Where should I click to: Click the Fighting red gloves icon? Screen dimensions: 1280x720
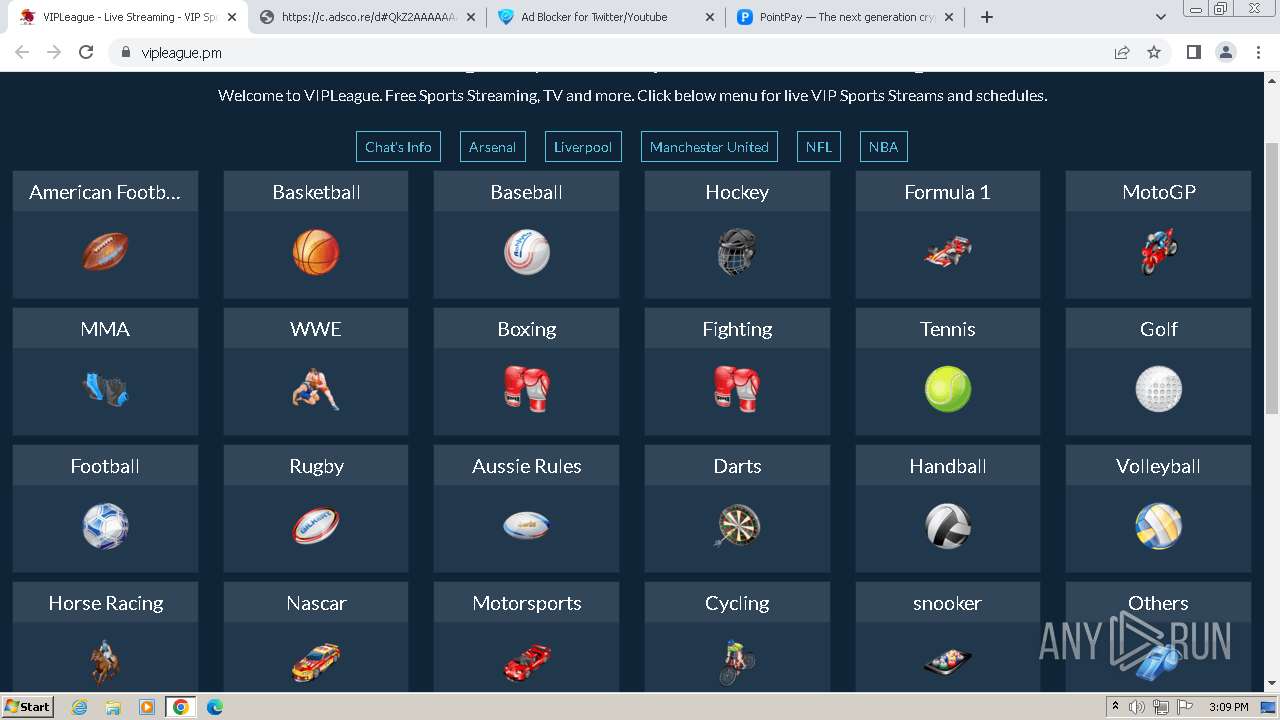click(737, 389)
